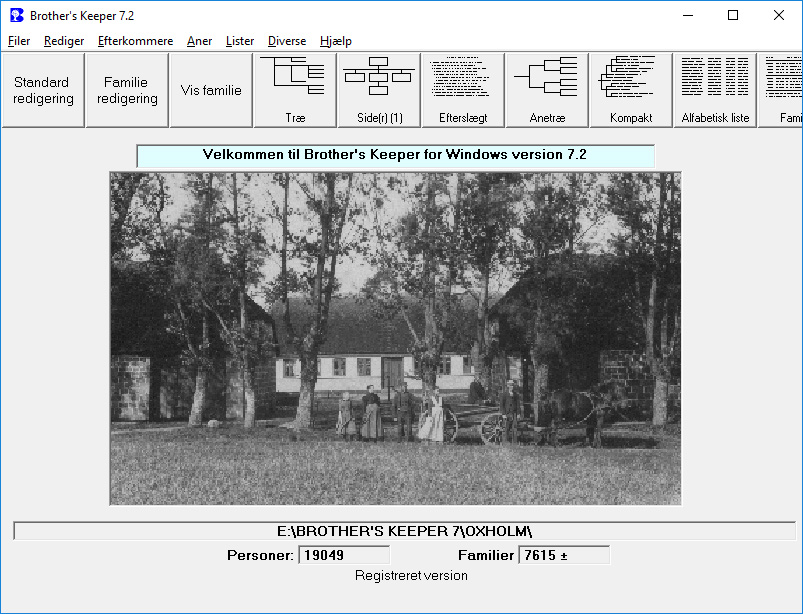Click the Personer: label

pyautogui.click(x=260, y=555)
